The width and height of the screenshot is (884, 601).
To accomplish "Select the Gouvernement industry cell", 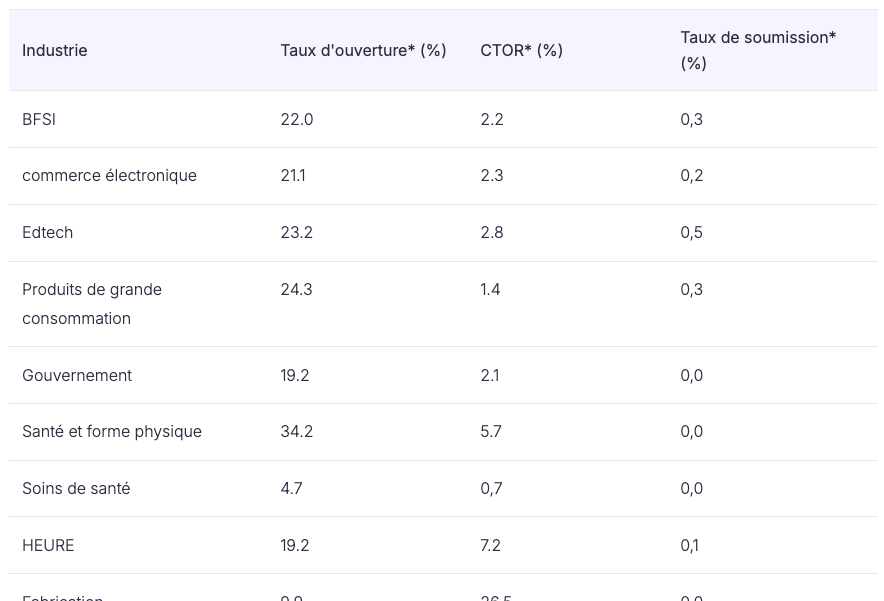I will coord(77,375).
